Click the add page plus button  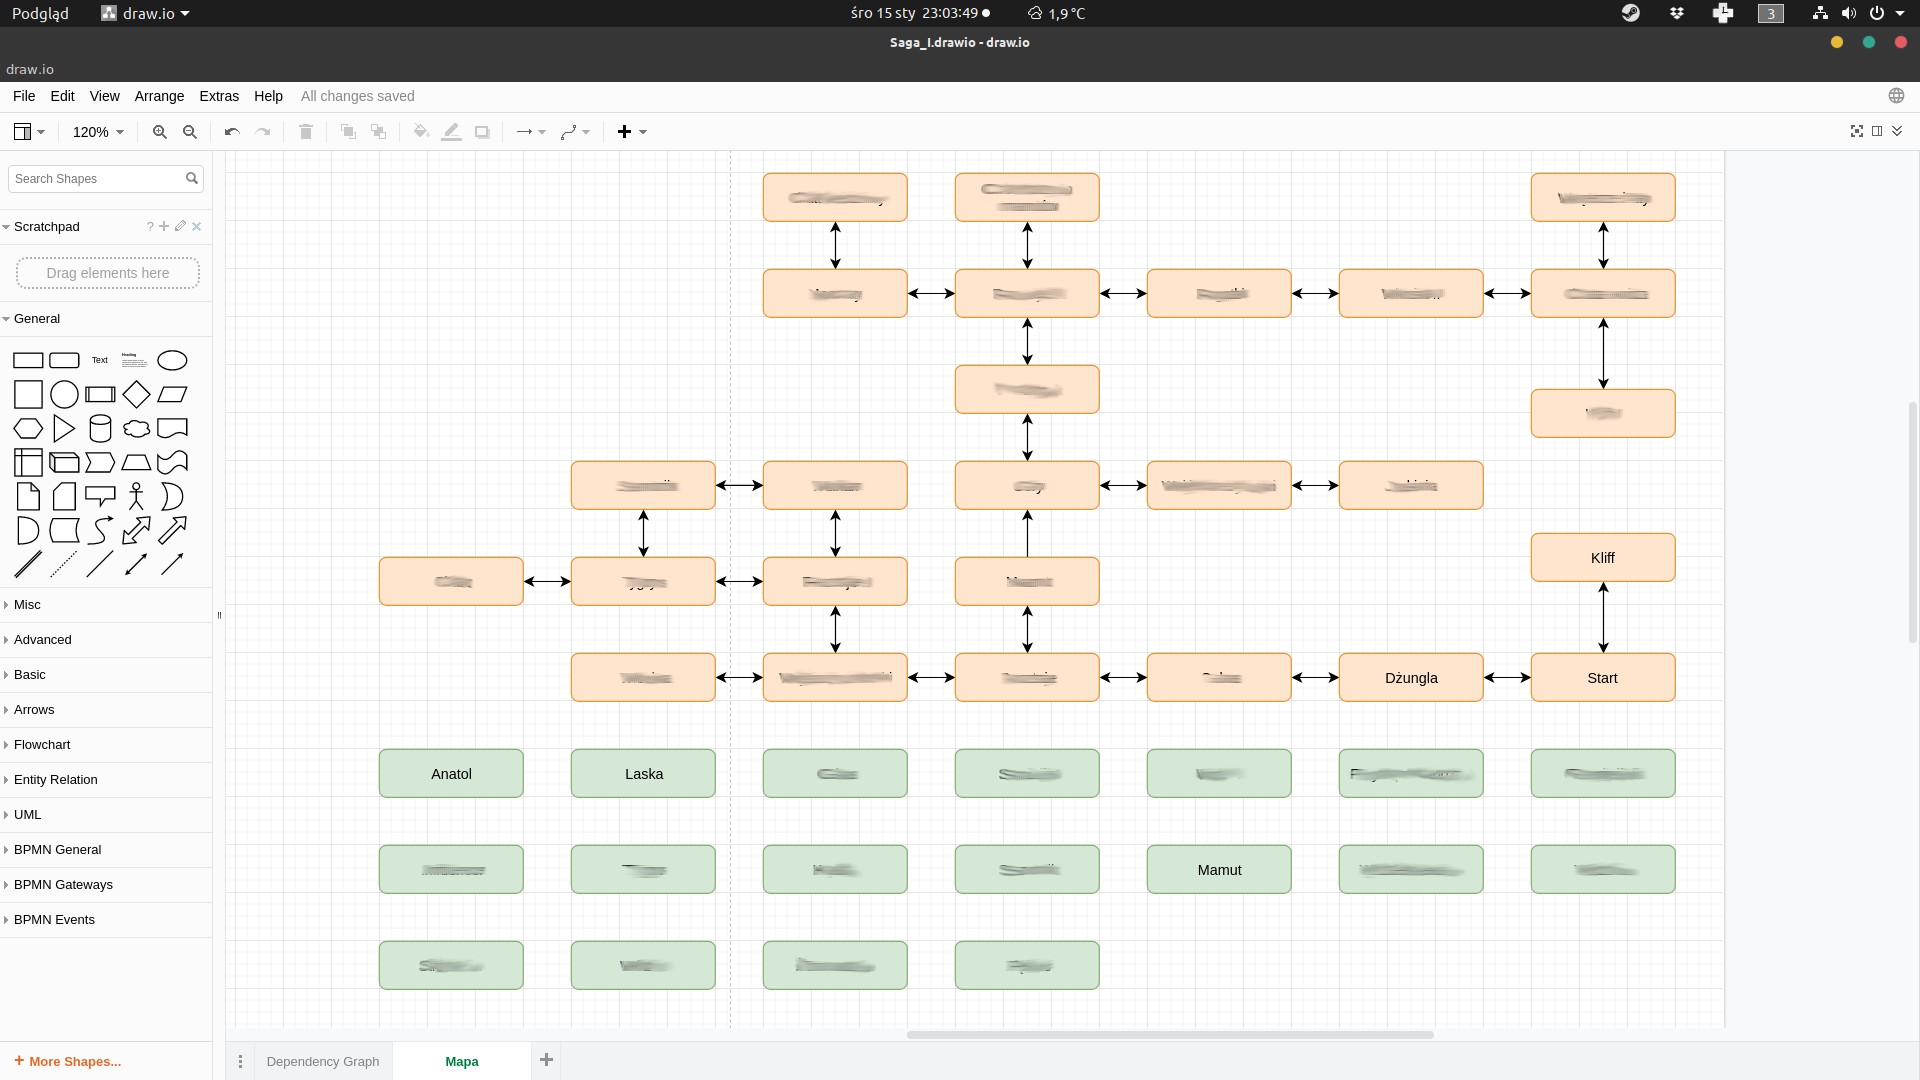click(x=546, y=1060)
